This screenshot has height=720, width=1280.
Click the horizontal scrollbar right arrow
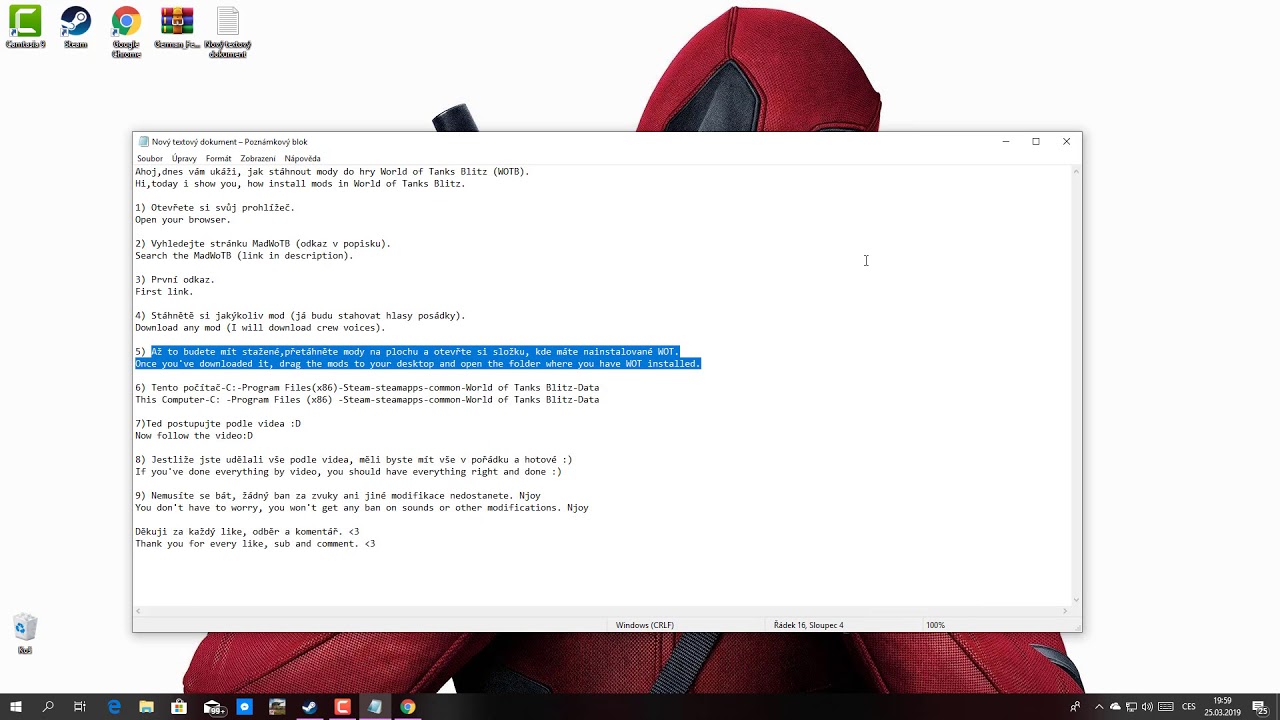[1064, 611]
